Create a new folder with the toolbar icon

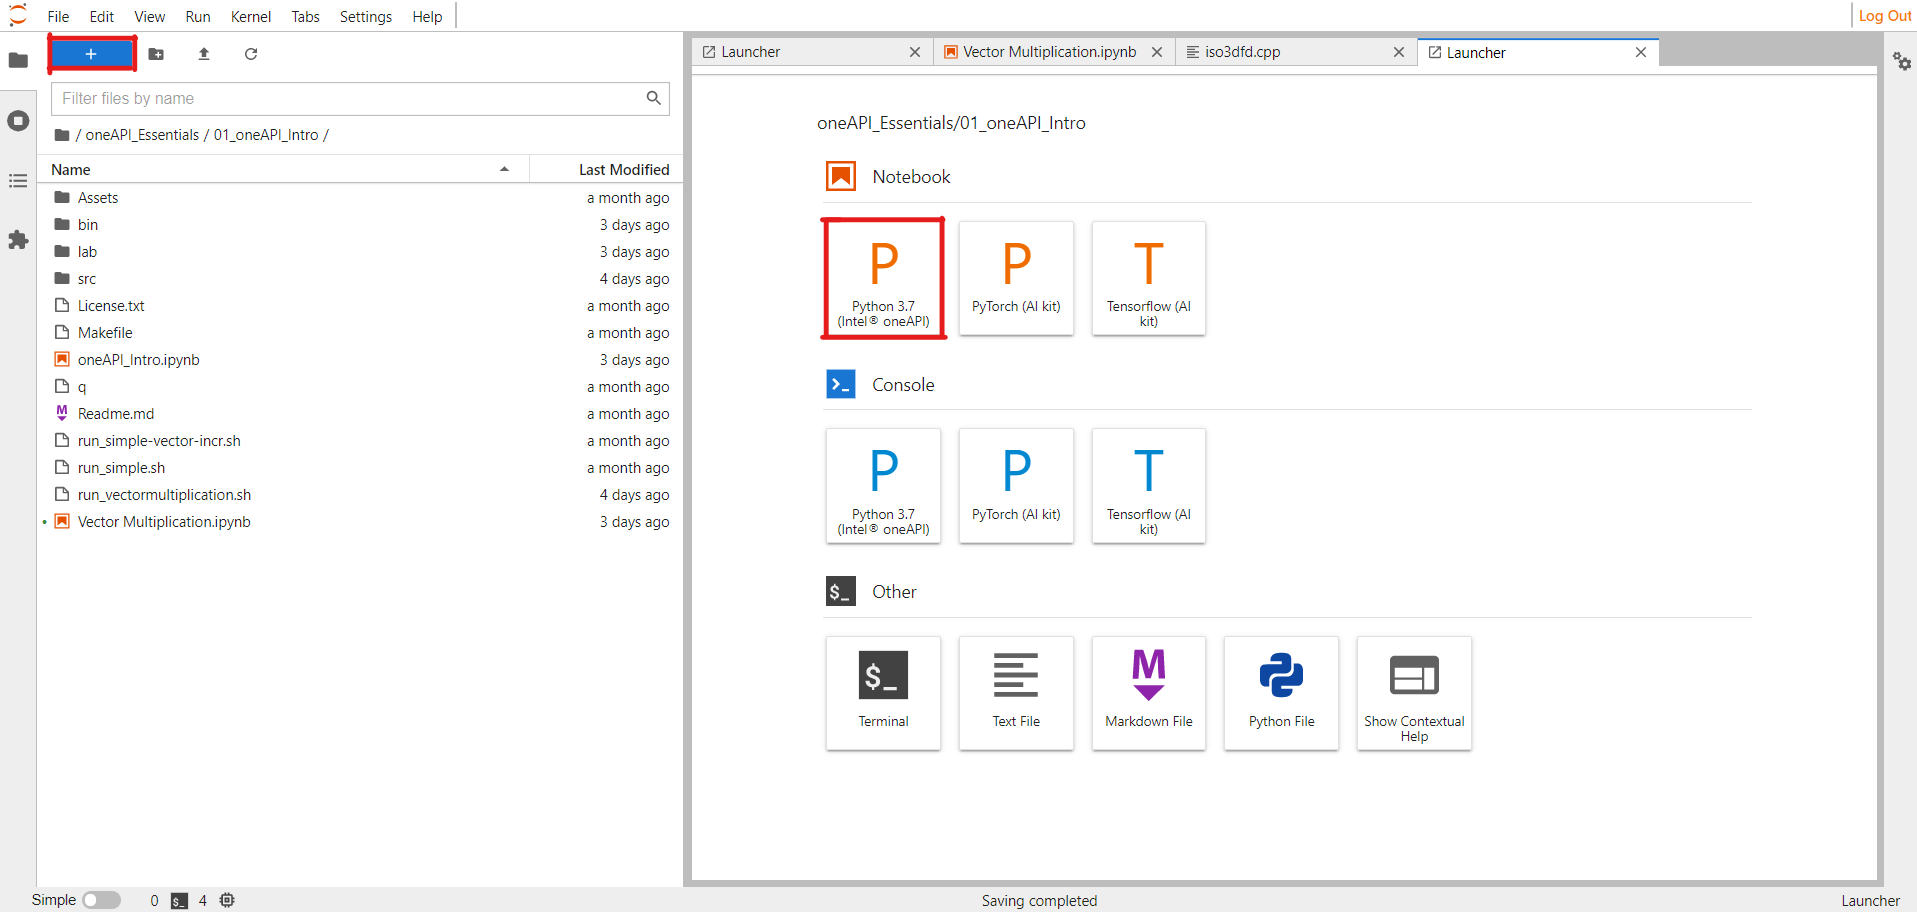(x=156, y=54)
